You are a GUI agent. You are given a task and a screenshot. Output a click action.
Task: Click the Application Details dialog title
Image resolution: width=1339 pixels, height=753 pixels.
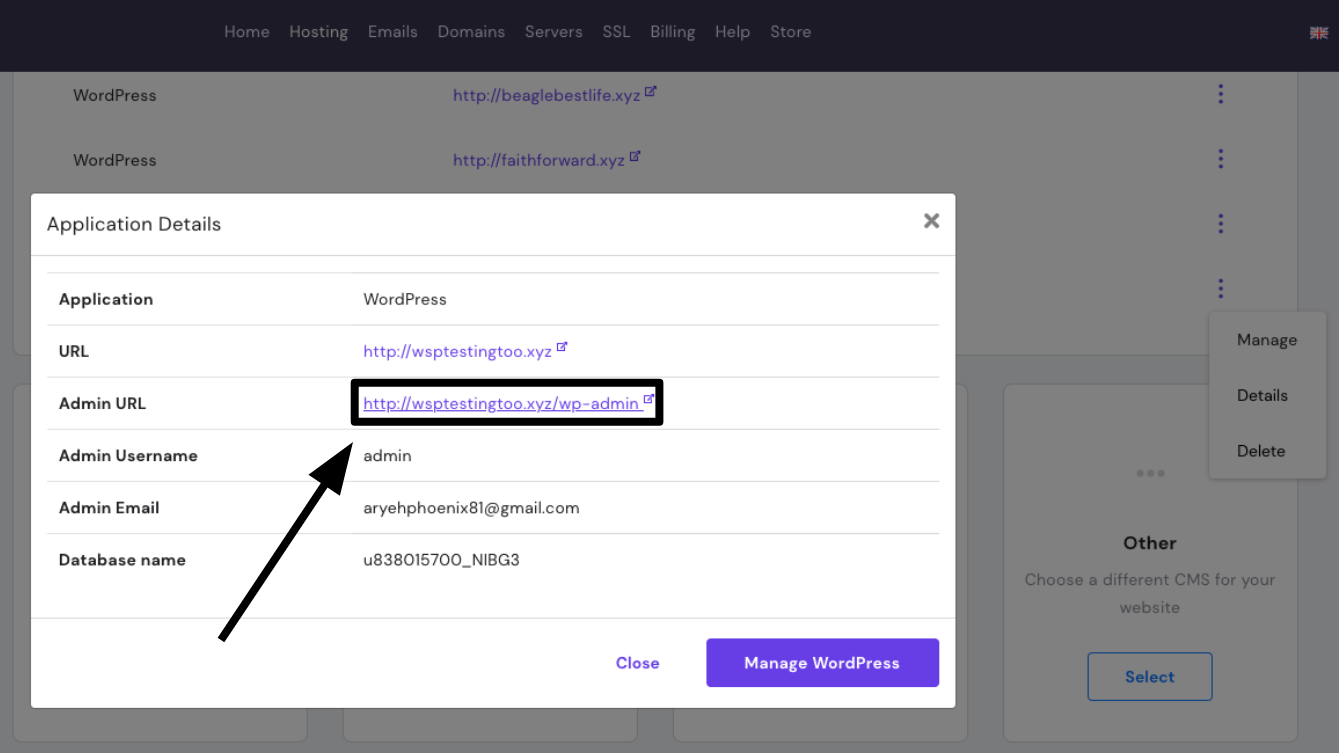tap(134, 224)
